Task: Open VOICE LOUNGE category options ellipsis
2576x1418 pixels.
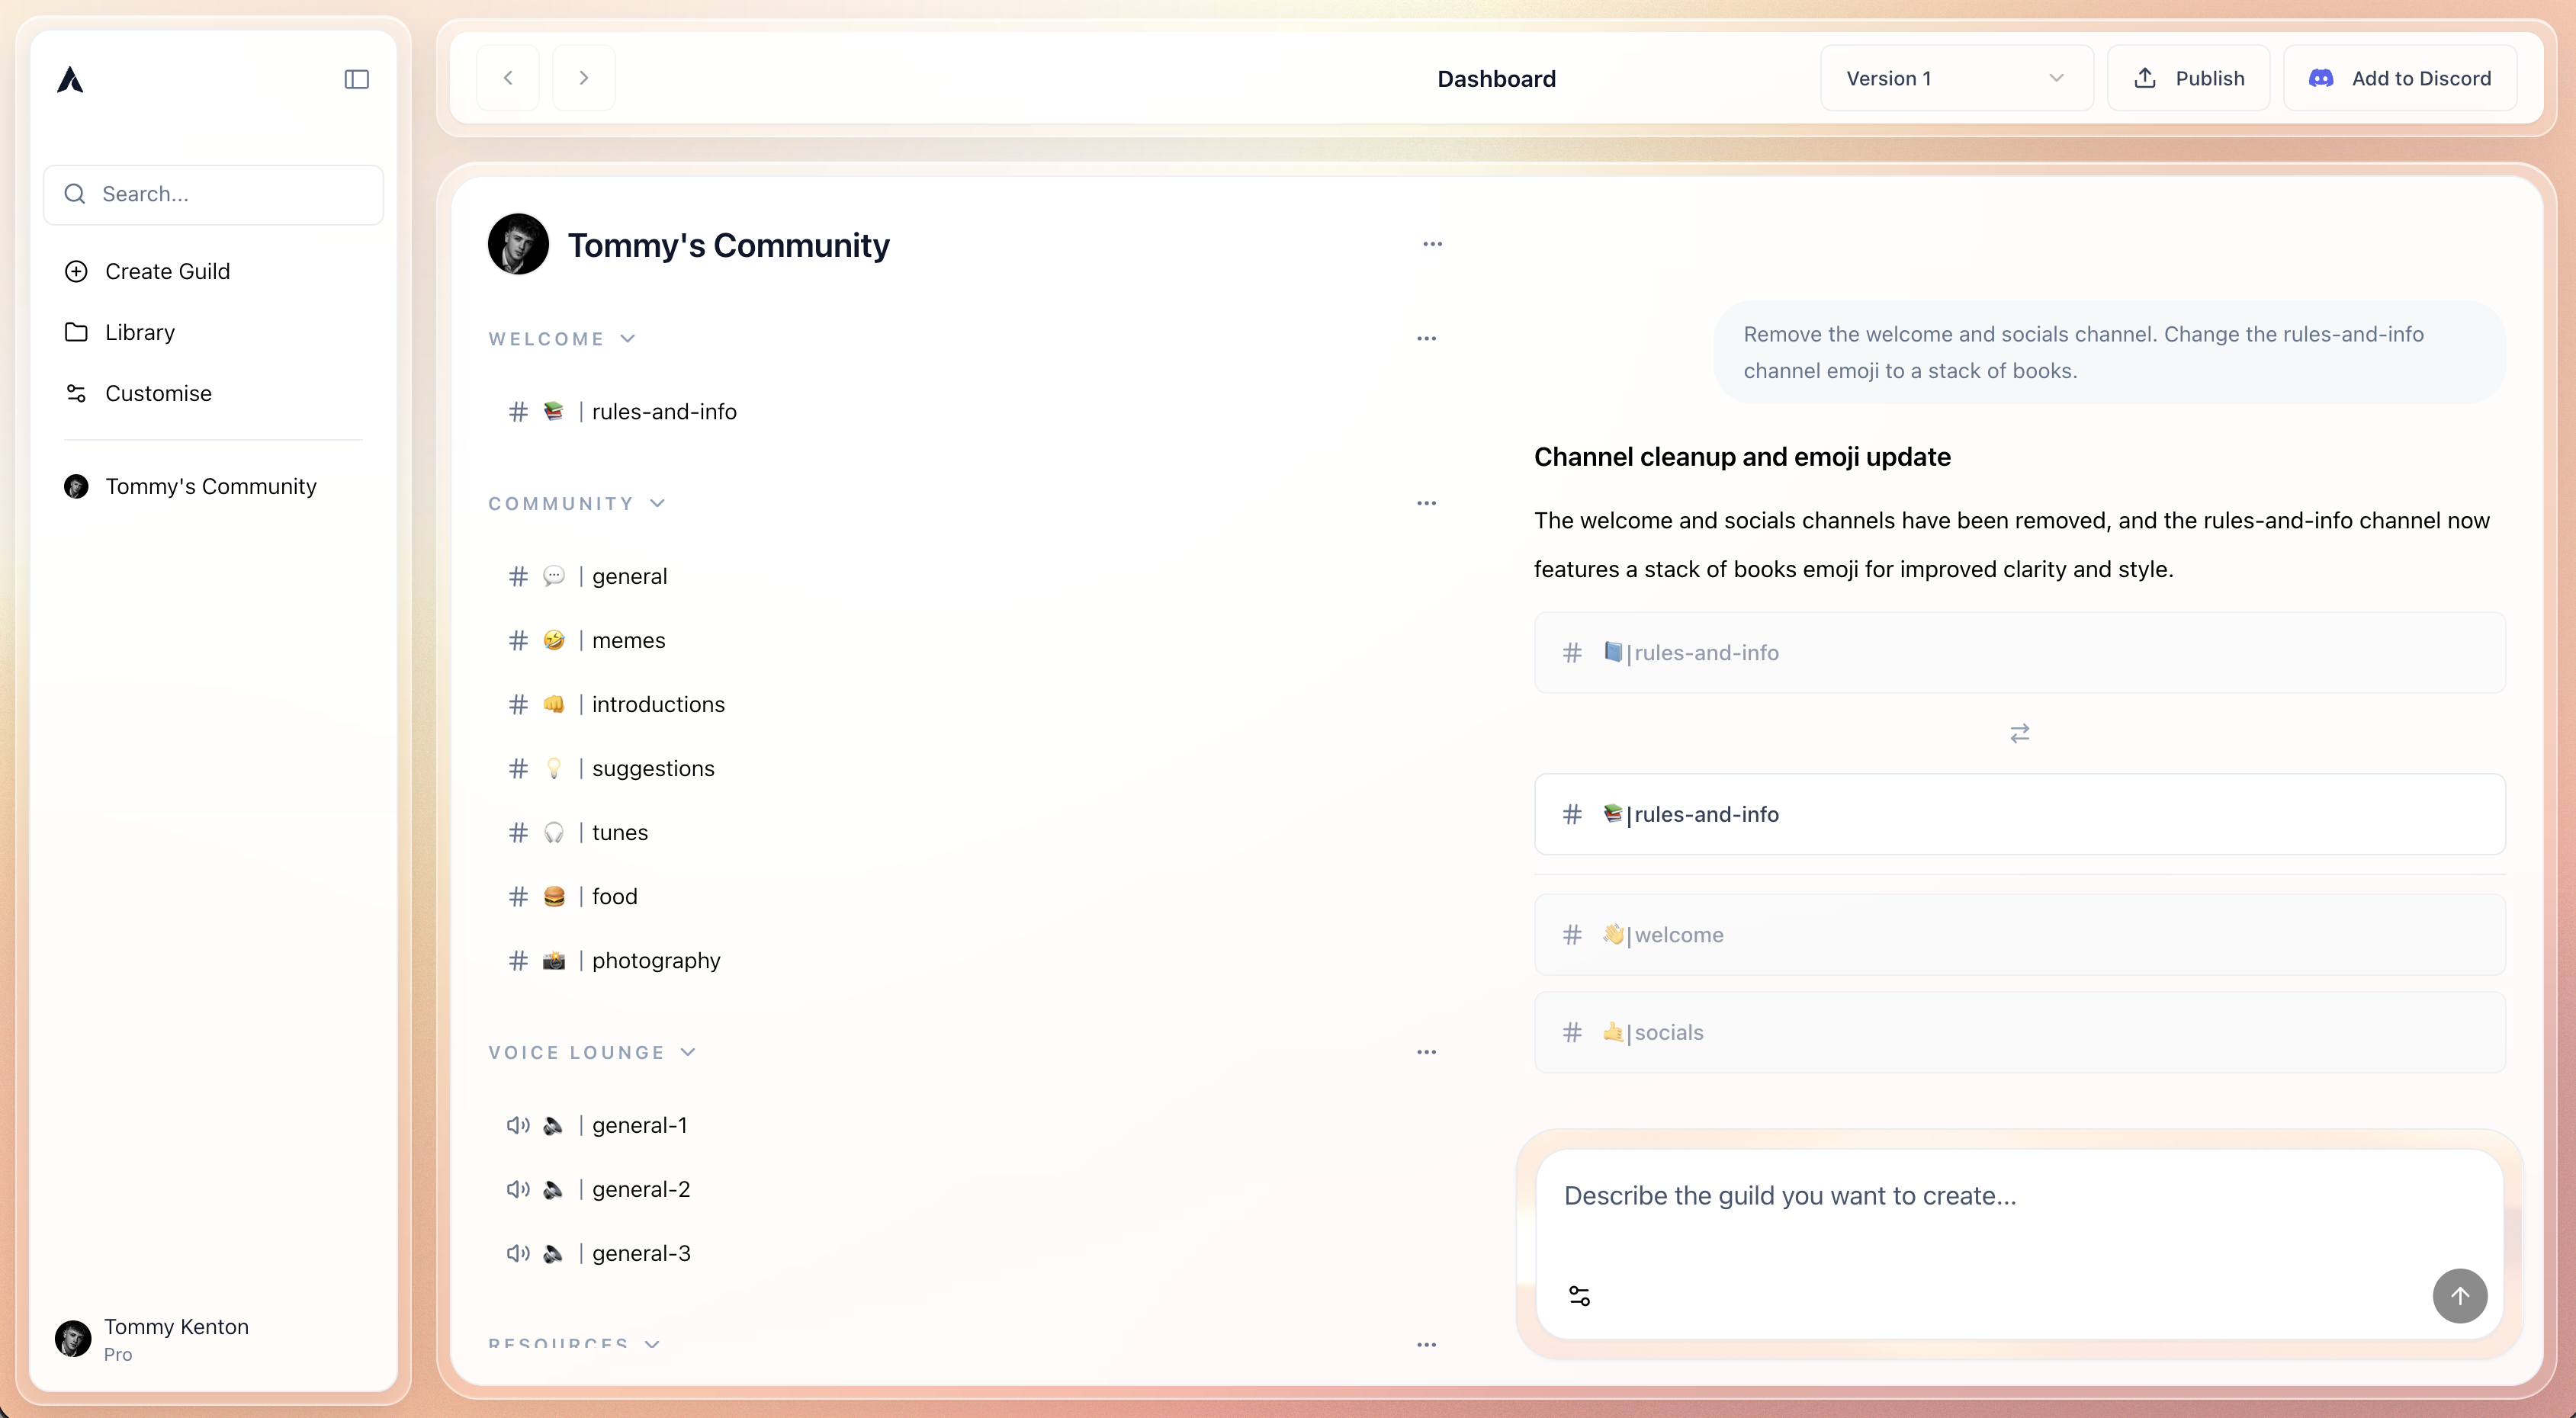Action: click(1426, 1052)
